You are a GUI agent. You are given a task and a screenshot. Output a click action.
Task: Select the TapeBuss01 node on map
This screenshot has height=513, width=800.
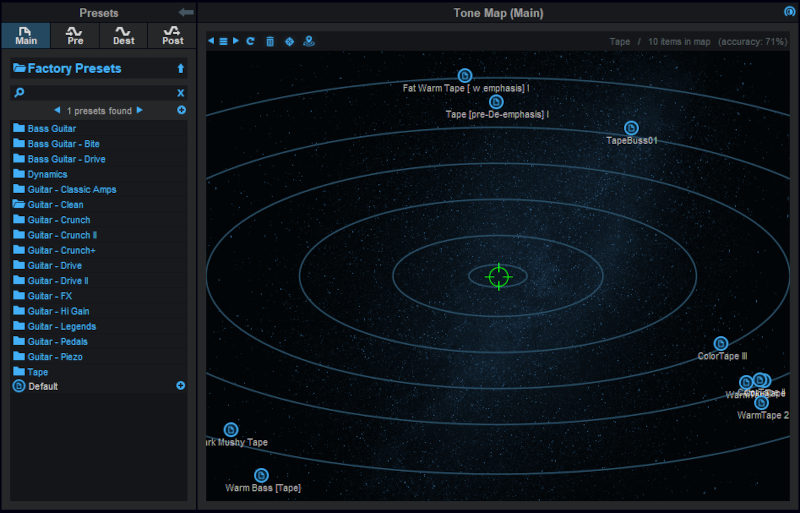tap(631, 128)
